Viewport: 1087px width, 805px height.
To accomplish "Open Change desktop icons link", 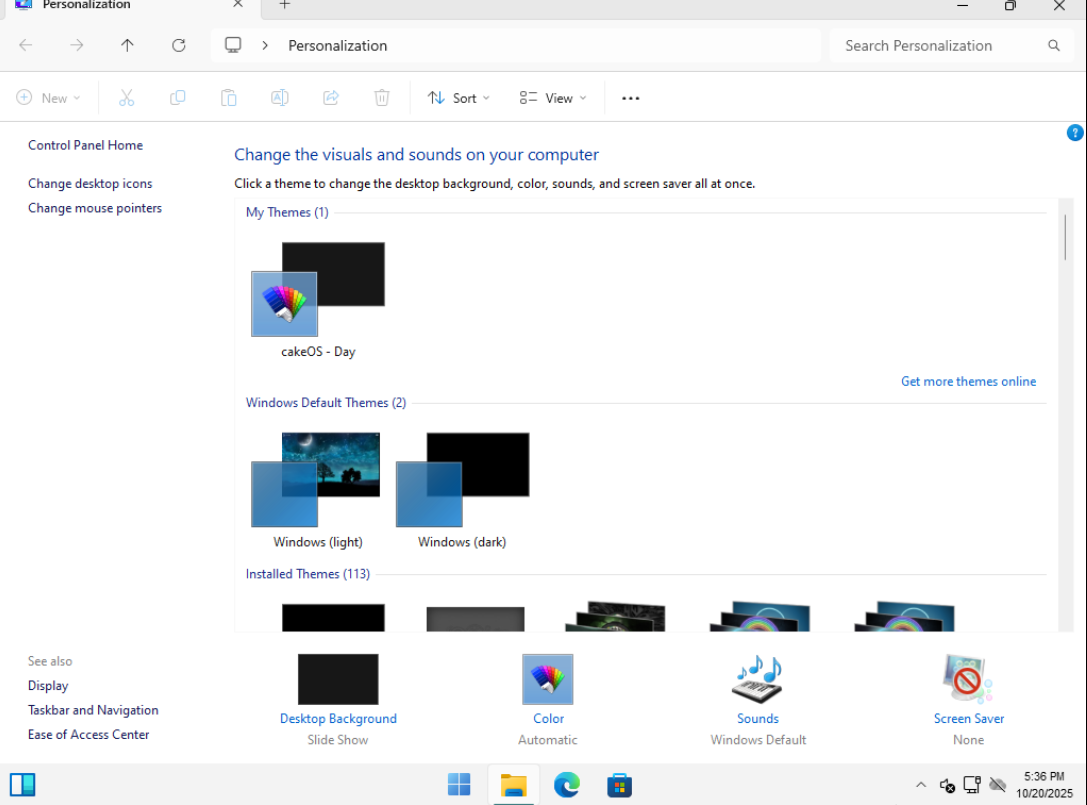I will point(90,183).
